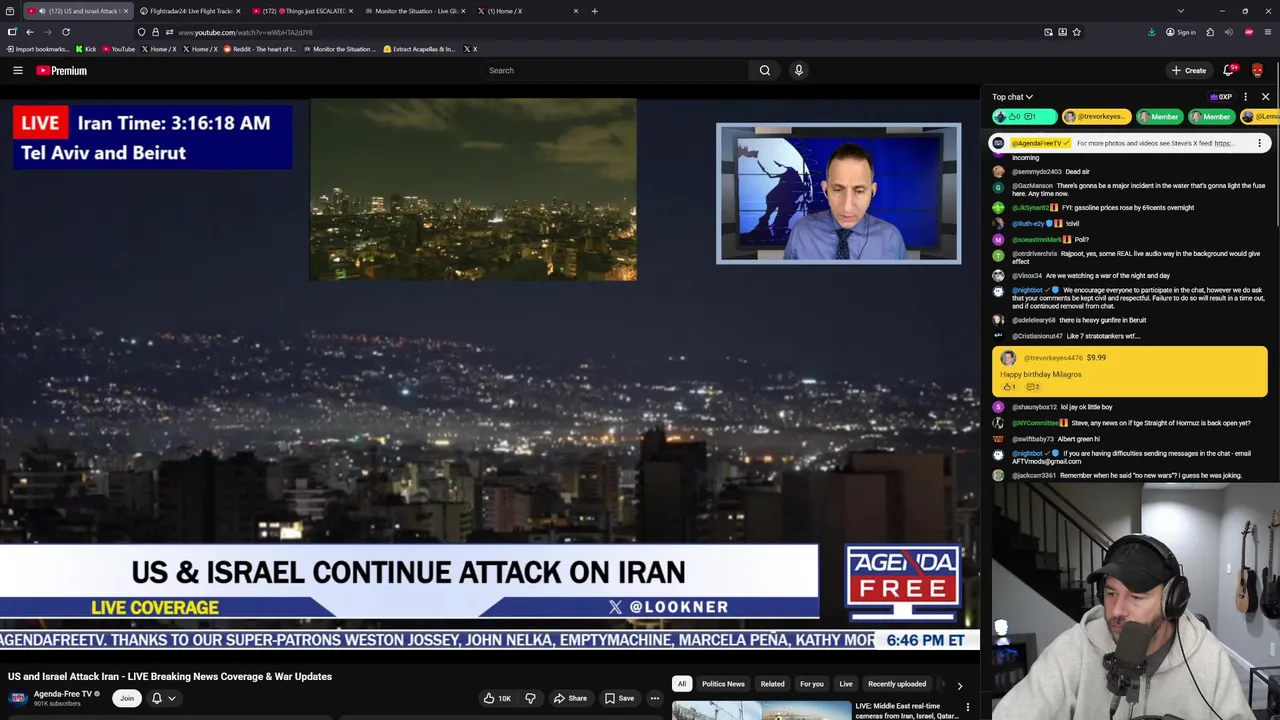Click the teal likes and replies ticker chip
This screenshot has width=1280, height=720.
coord(1024,117)
